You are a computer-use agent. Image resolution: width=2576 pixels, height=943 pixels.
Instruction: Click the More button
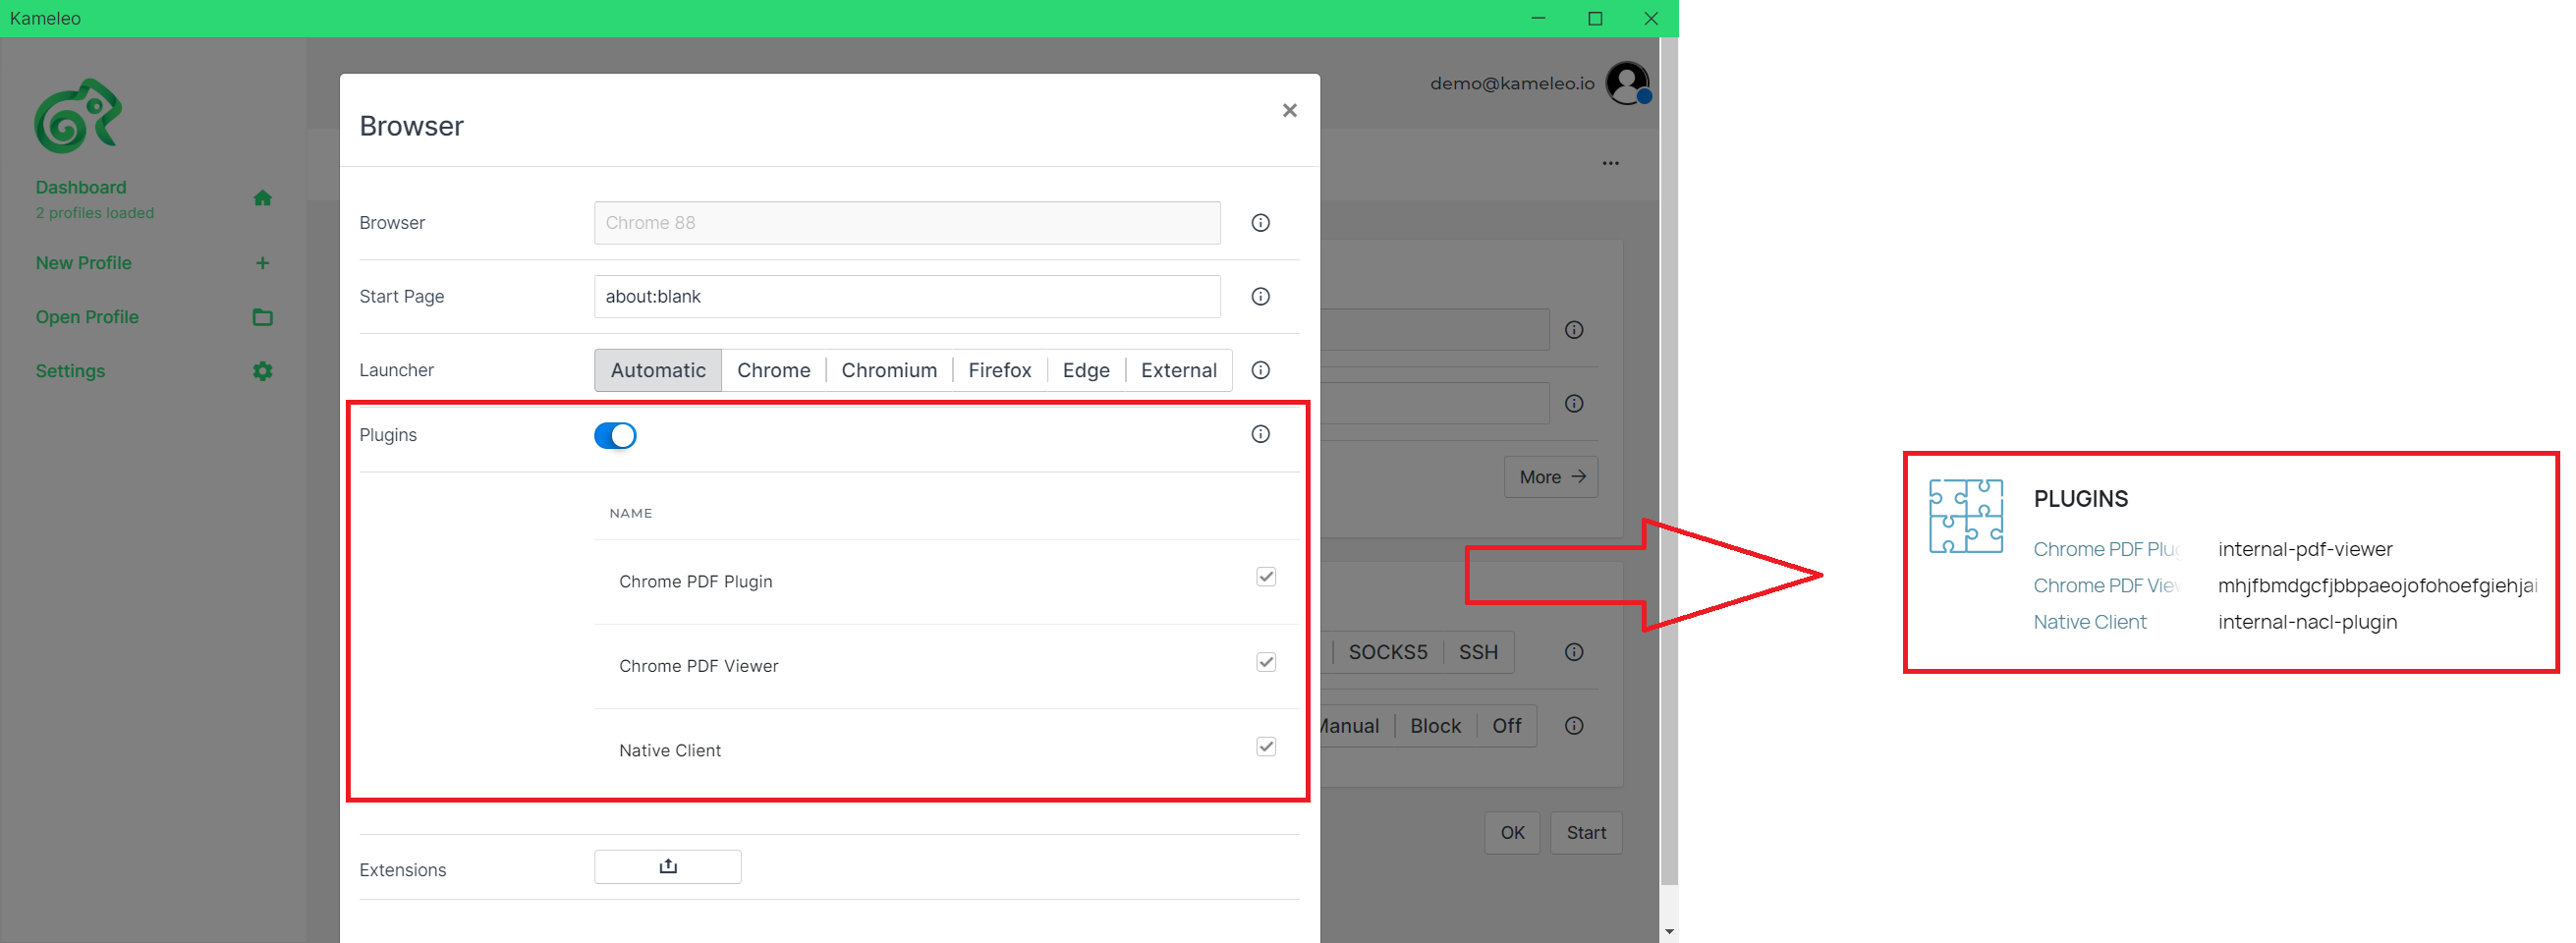click(1550, 477)
